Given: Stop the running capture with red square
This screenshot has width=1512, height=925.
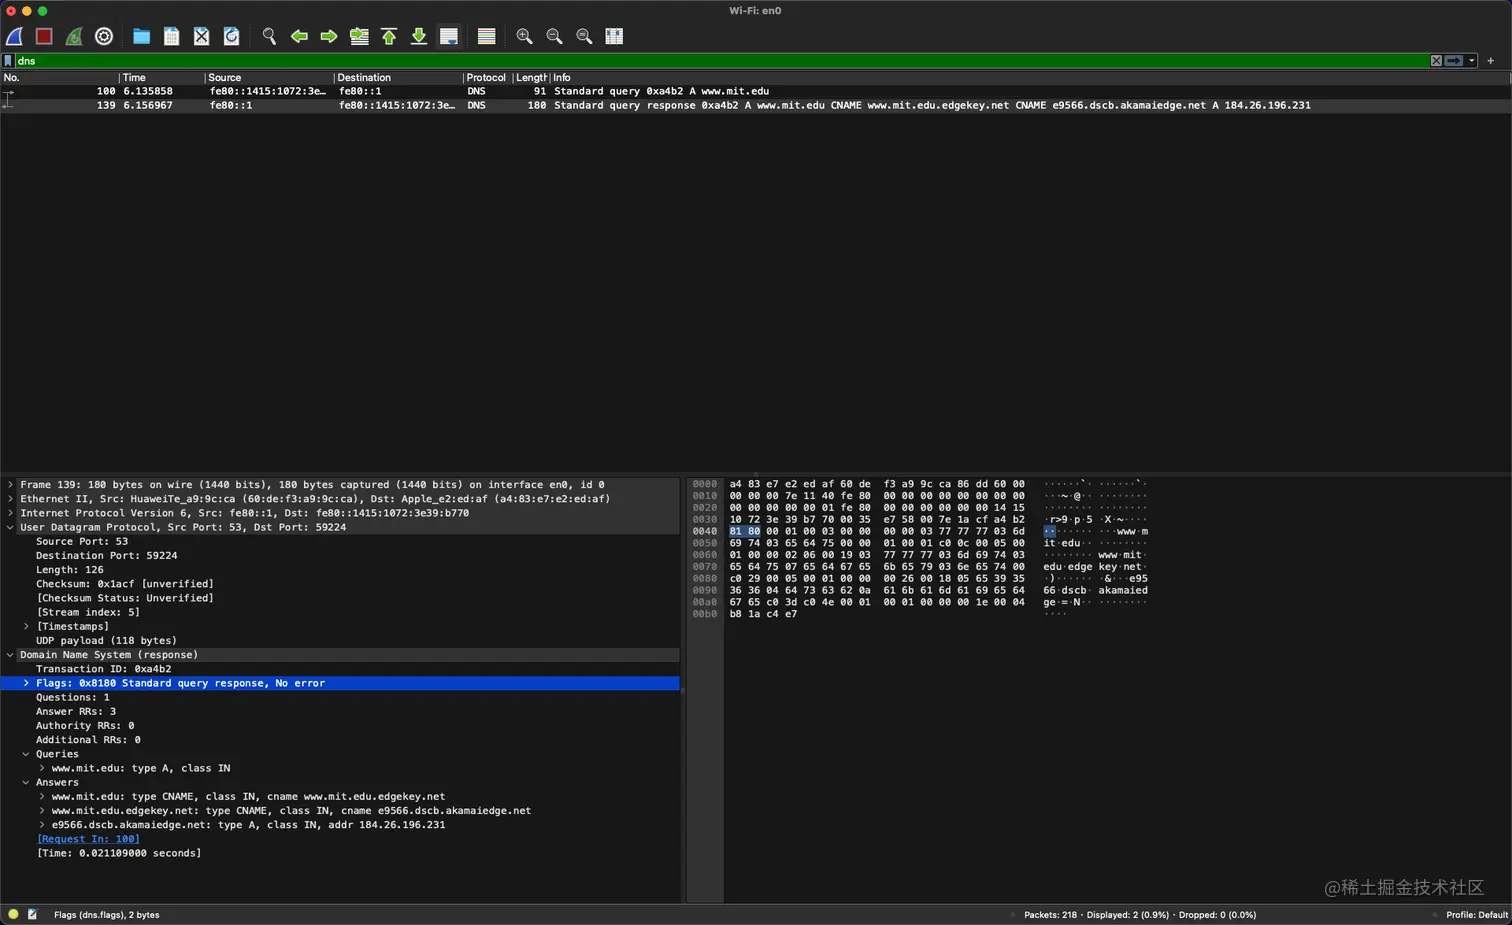Looking at the screenshot, I should (44, 37).
